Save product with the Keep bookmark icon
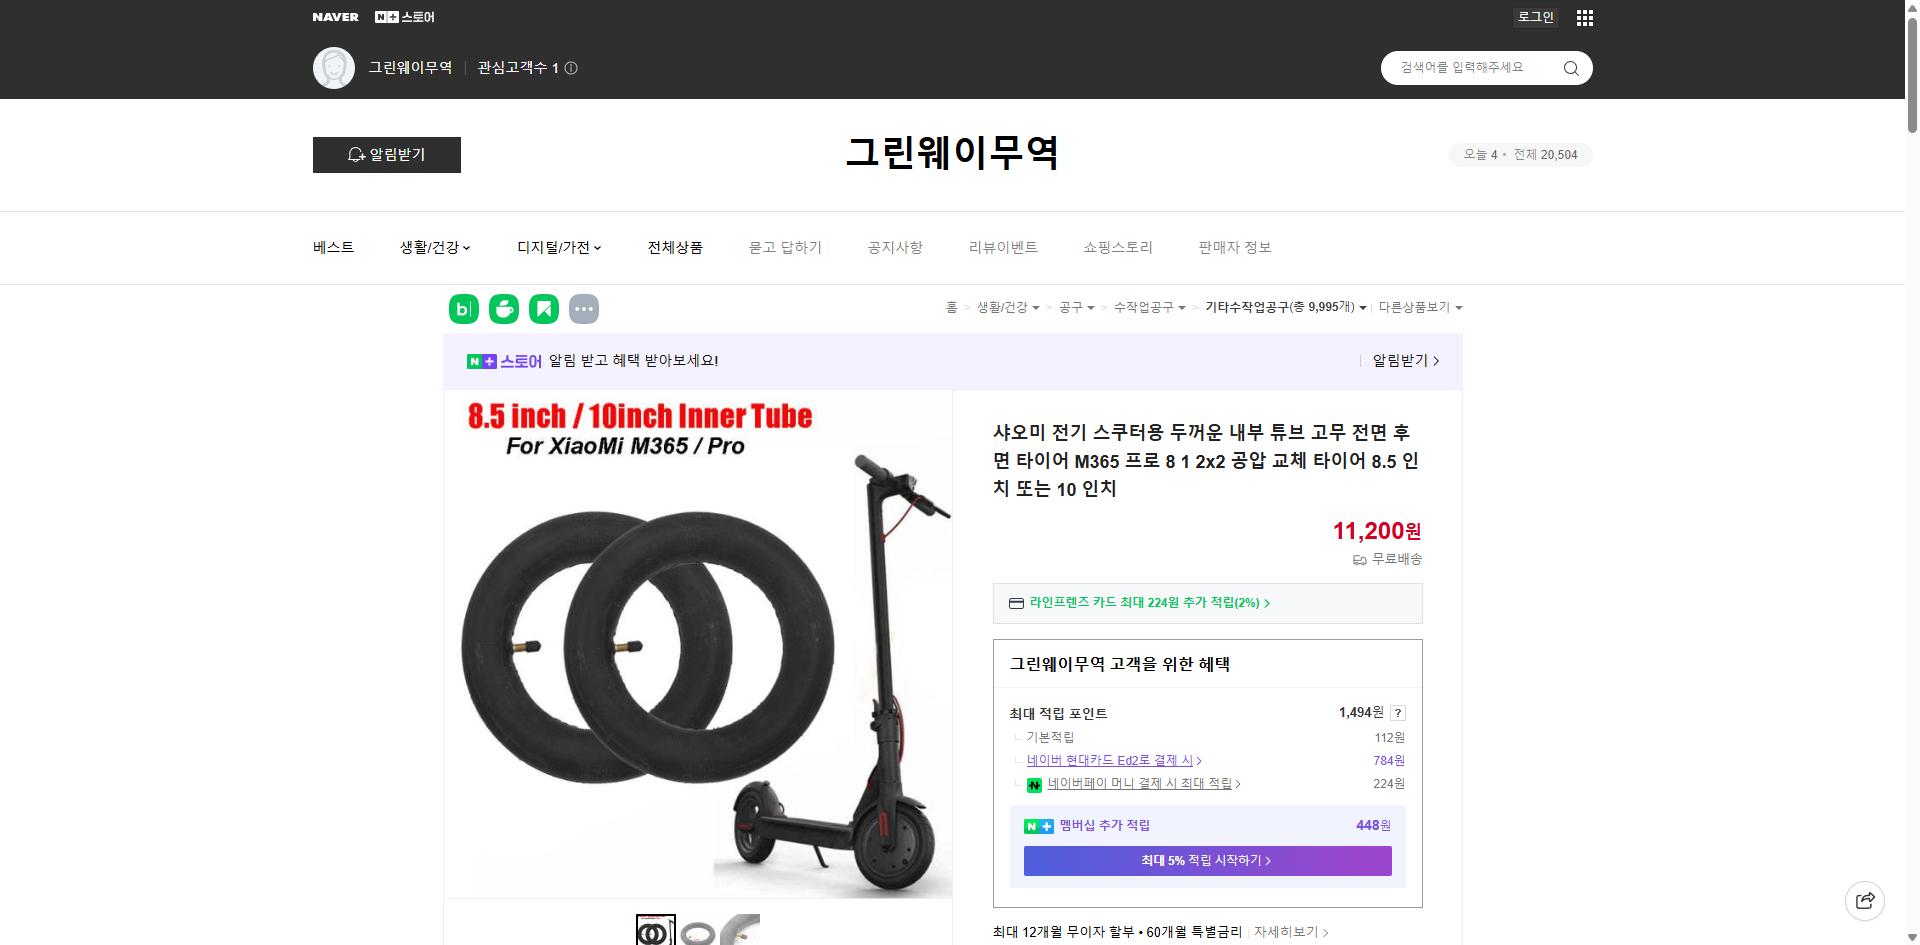The image size is (1920, 945). [543, 309]
